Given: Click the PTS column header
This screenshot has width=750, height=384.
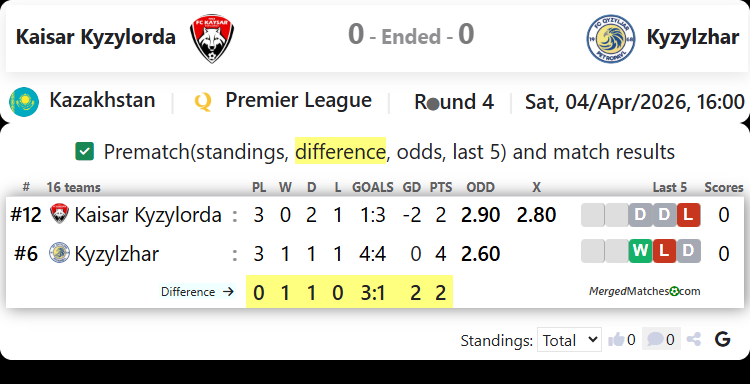Looking at the screenshot, I should 441,187.
